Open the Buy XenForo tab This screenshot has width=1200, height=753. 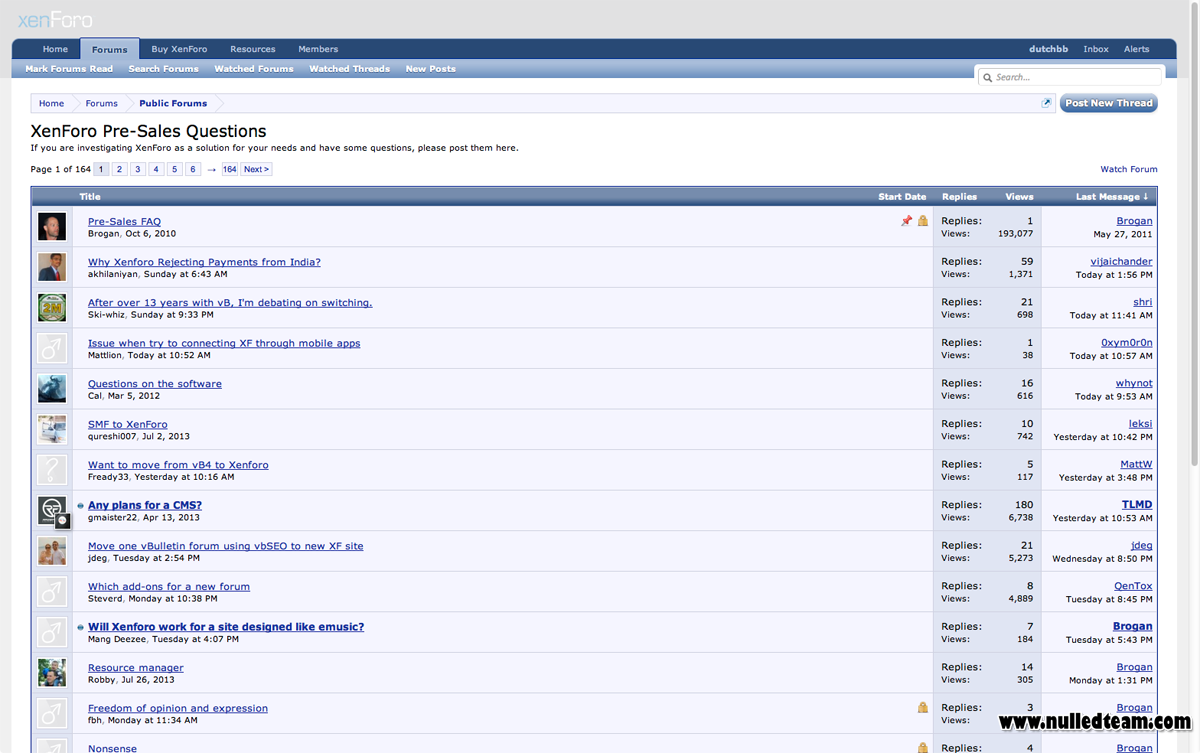[179, 49]
